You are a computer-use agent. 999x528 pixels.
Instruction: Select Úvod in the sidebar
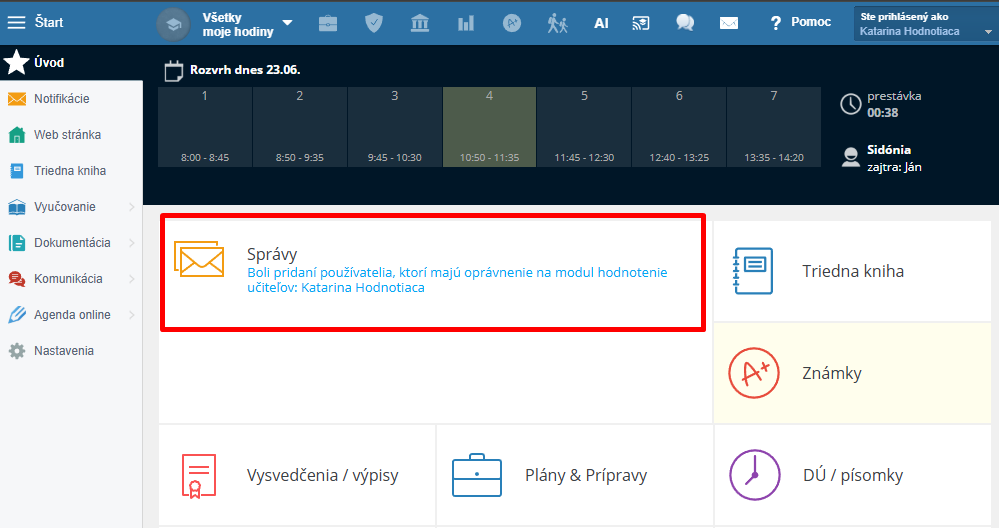coord(71,62)
